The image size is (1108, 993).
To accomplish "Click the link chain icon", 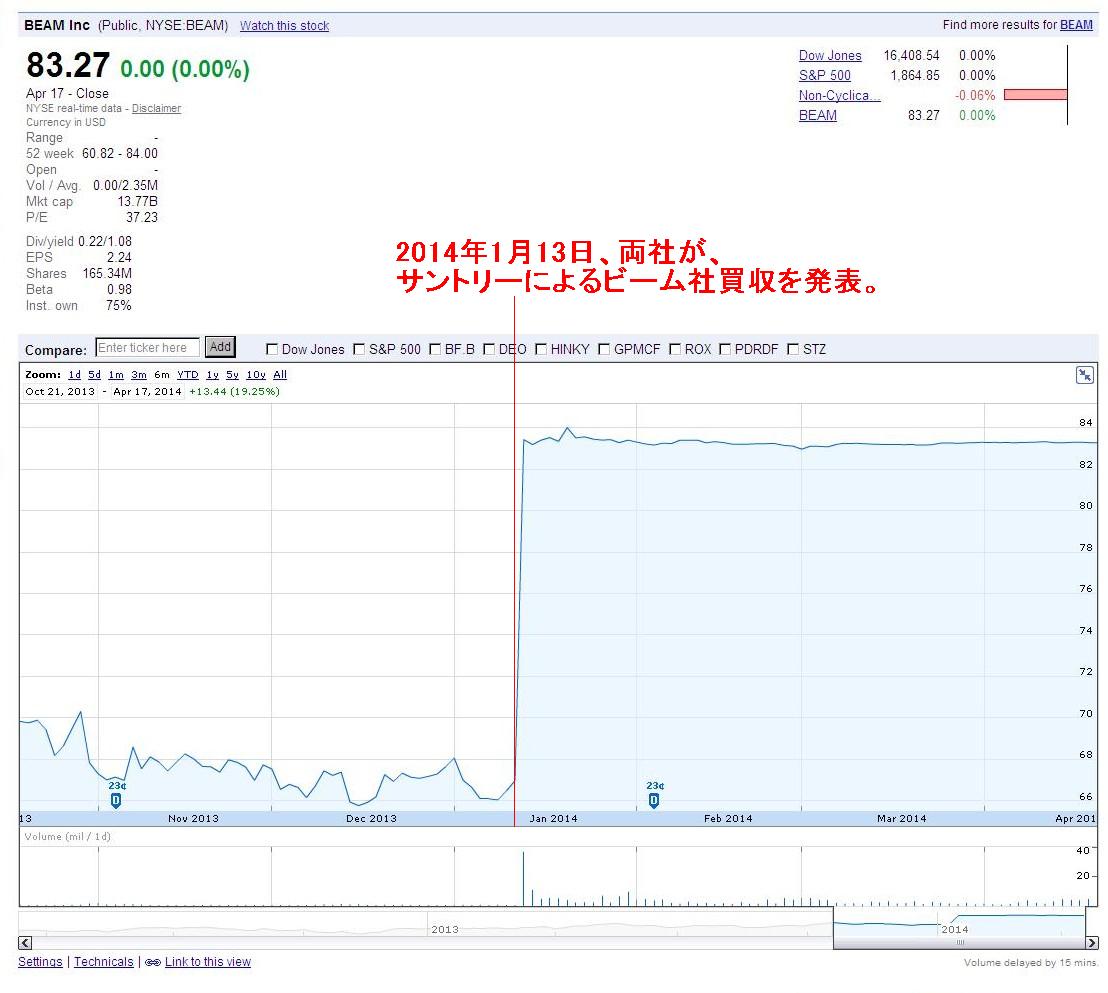I will (x=153, y=962).
